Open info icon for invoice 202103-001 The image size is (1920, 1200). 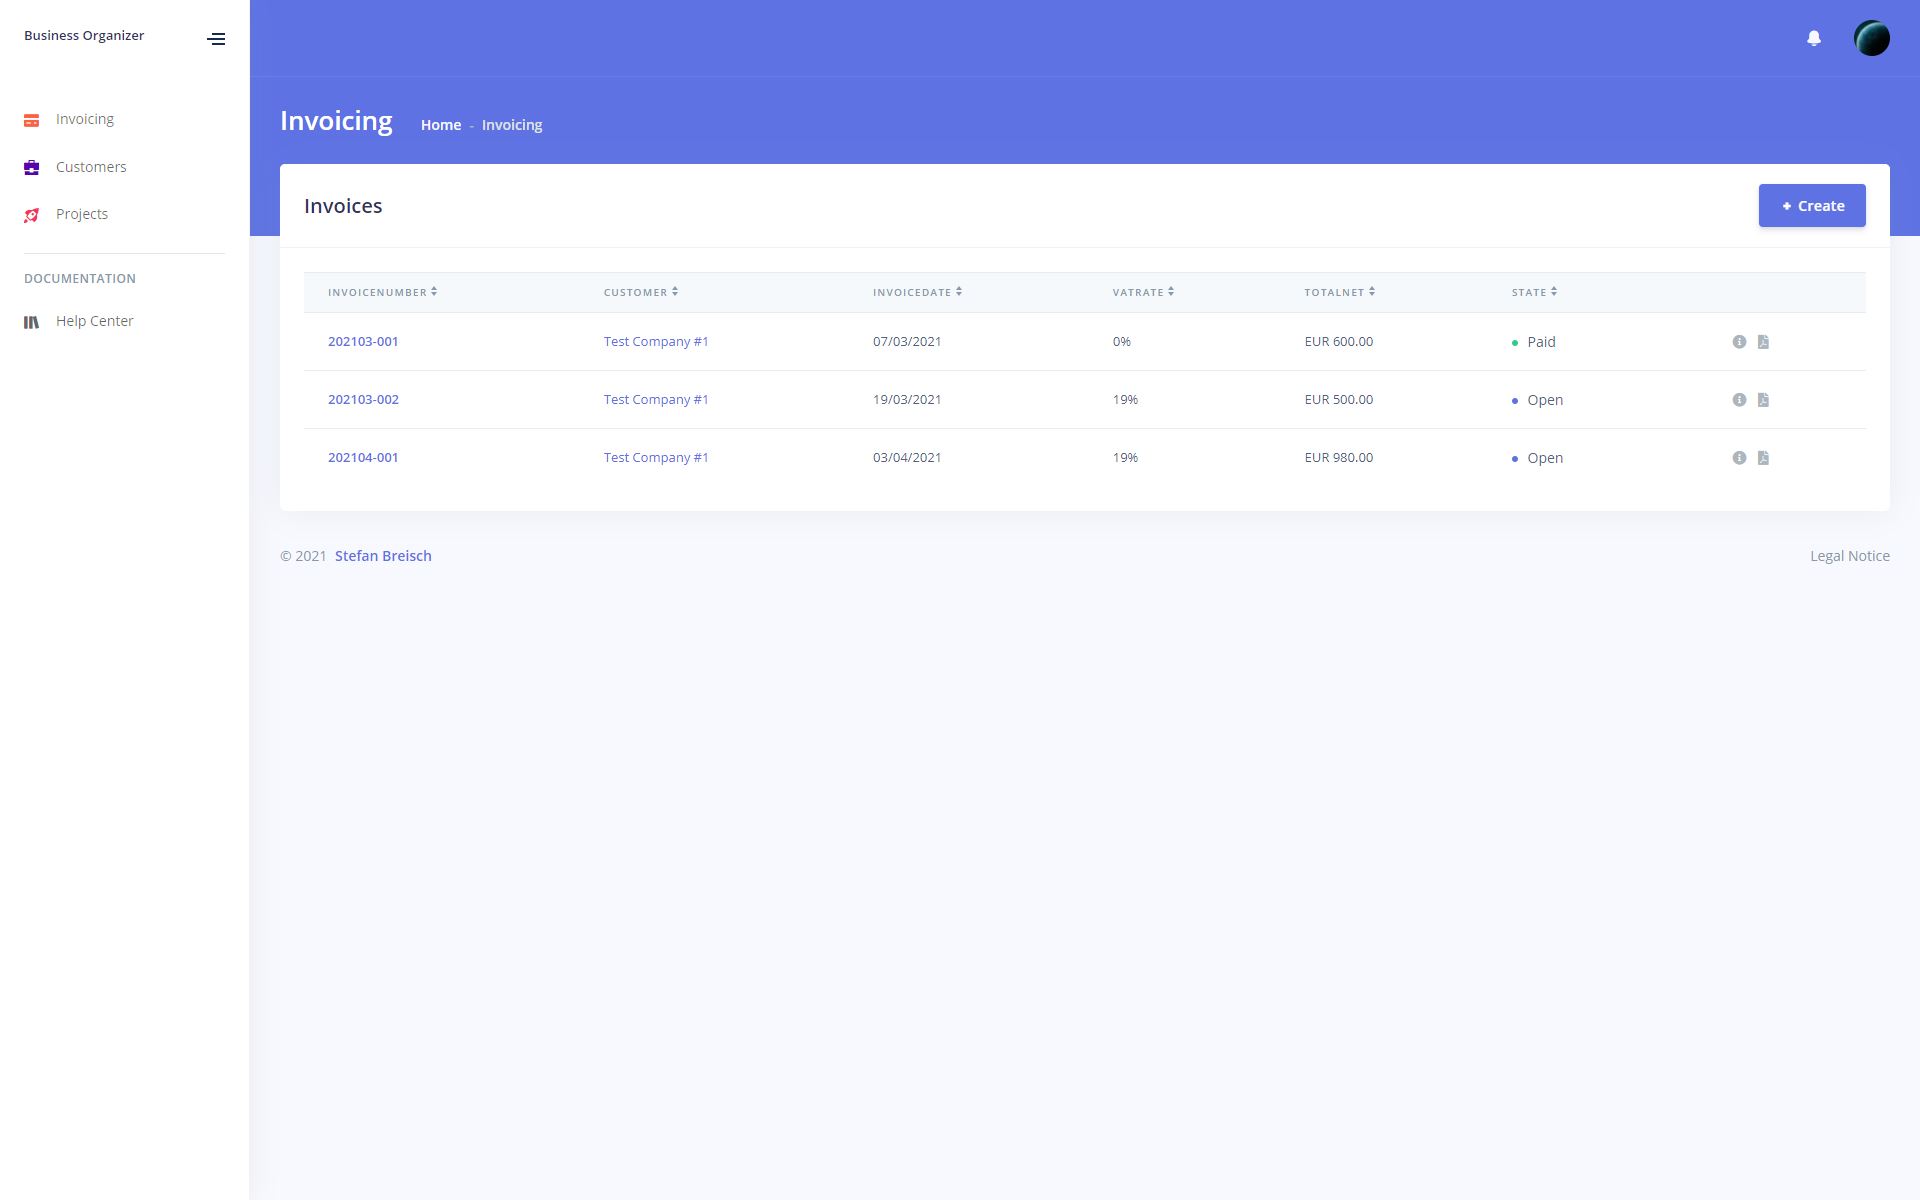point(1739,342)
